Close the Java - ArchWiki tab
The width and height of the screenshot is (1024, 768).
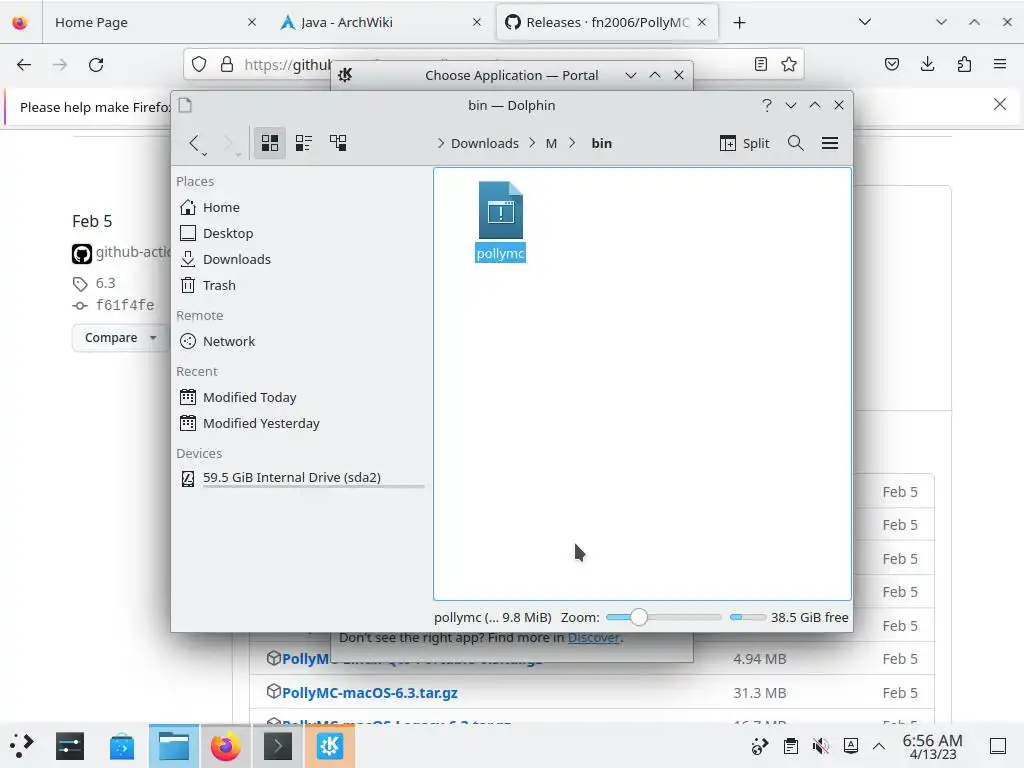477,22
